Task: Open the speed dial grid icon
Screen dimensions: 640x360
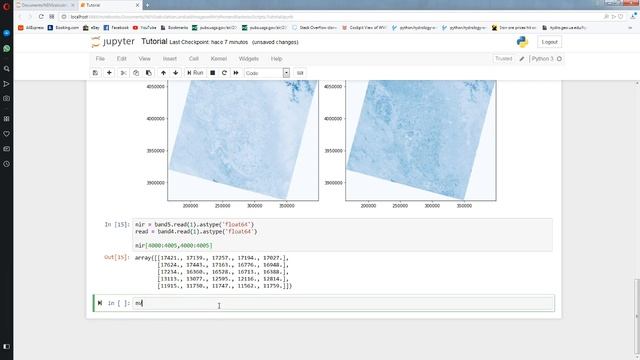Action: click(51, 17)
